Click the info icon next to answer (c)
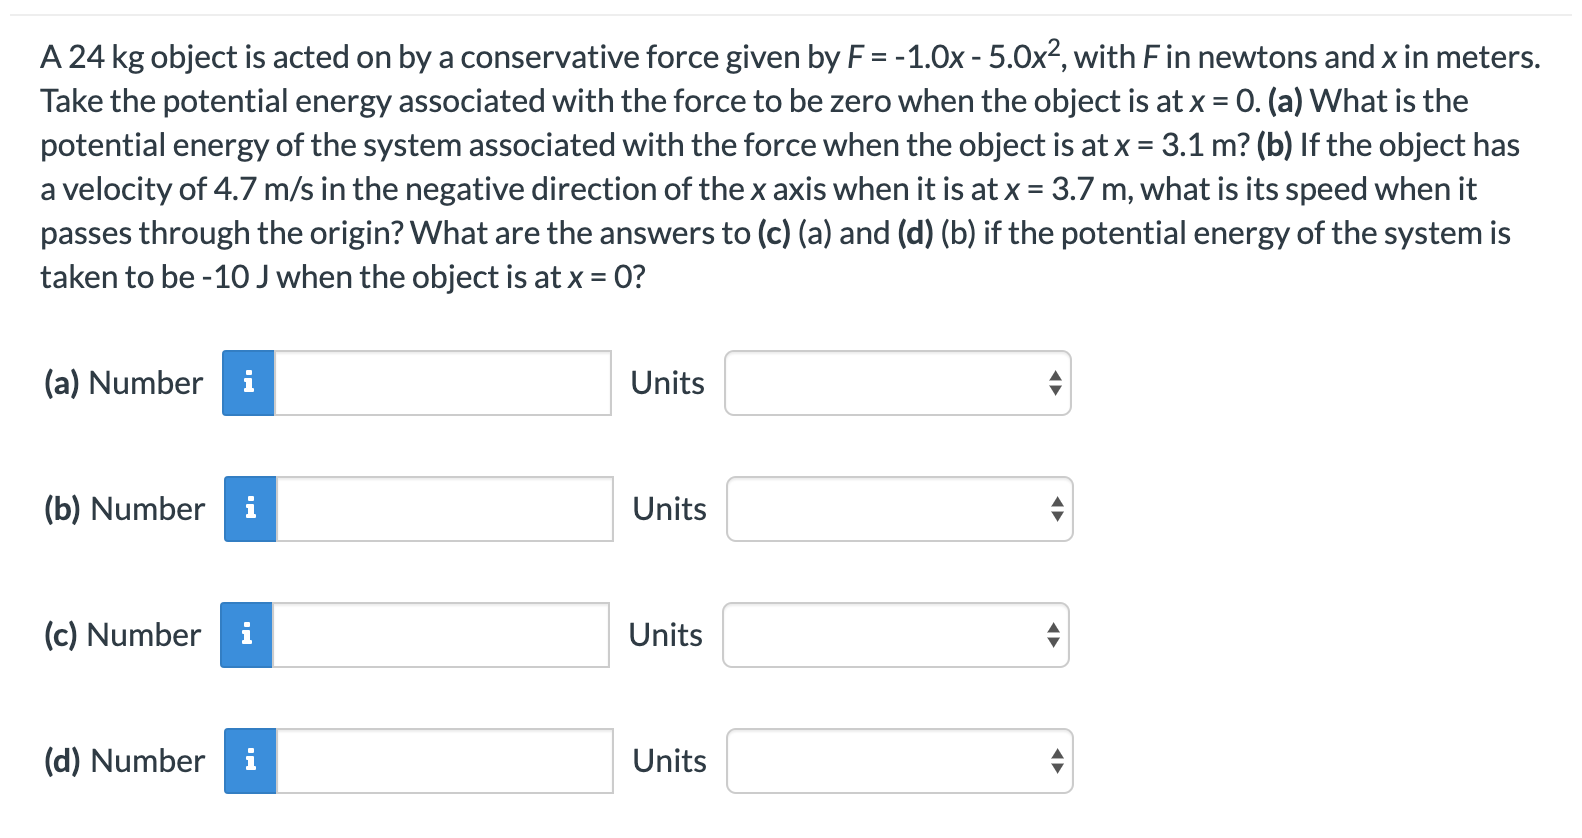1582x838 pixels. [249, 634]
